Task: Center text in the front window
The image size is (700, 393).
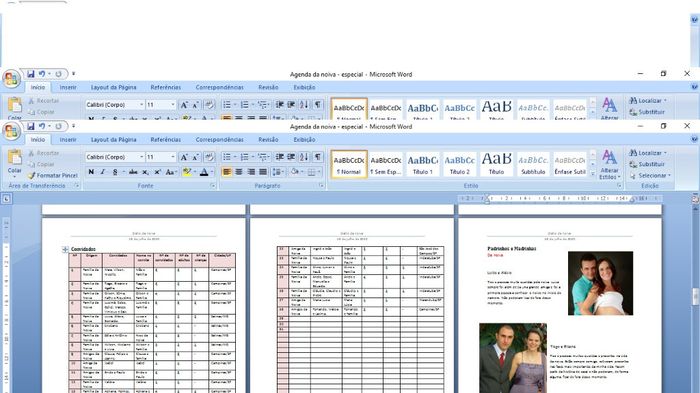Action: (239, 172)
